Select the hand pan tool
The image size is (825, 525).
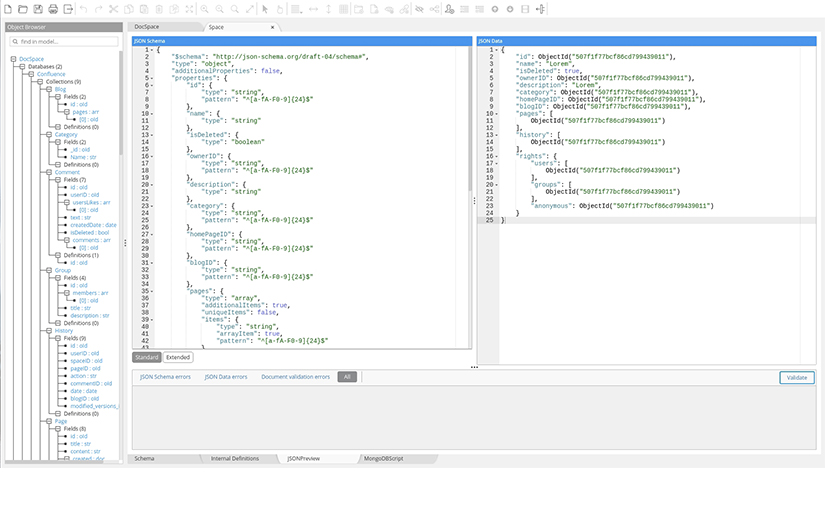(280, 9)
